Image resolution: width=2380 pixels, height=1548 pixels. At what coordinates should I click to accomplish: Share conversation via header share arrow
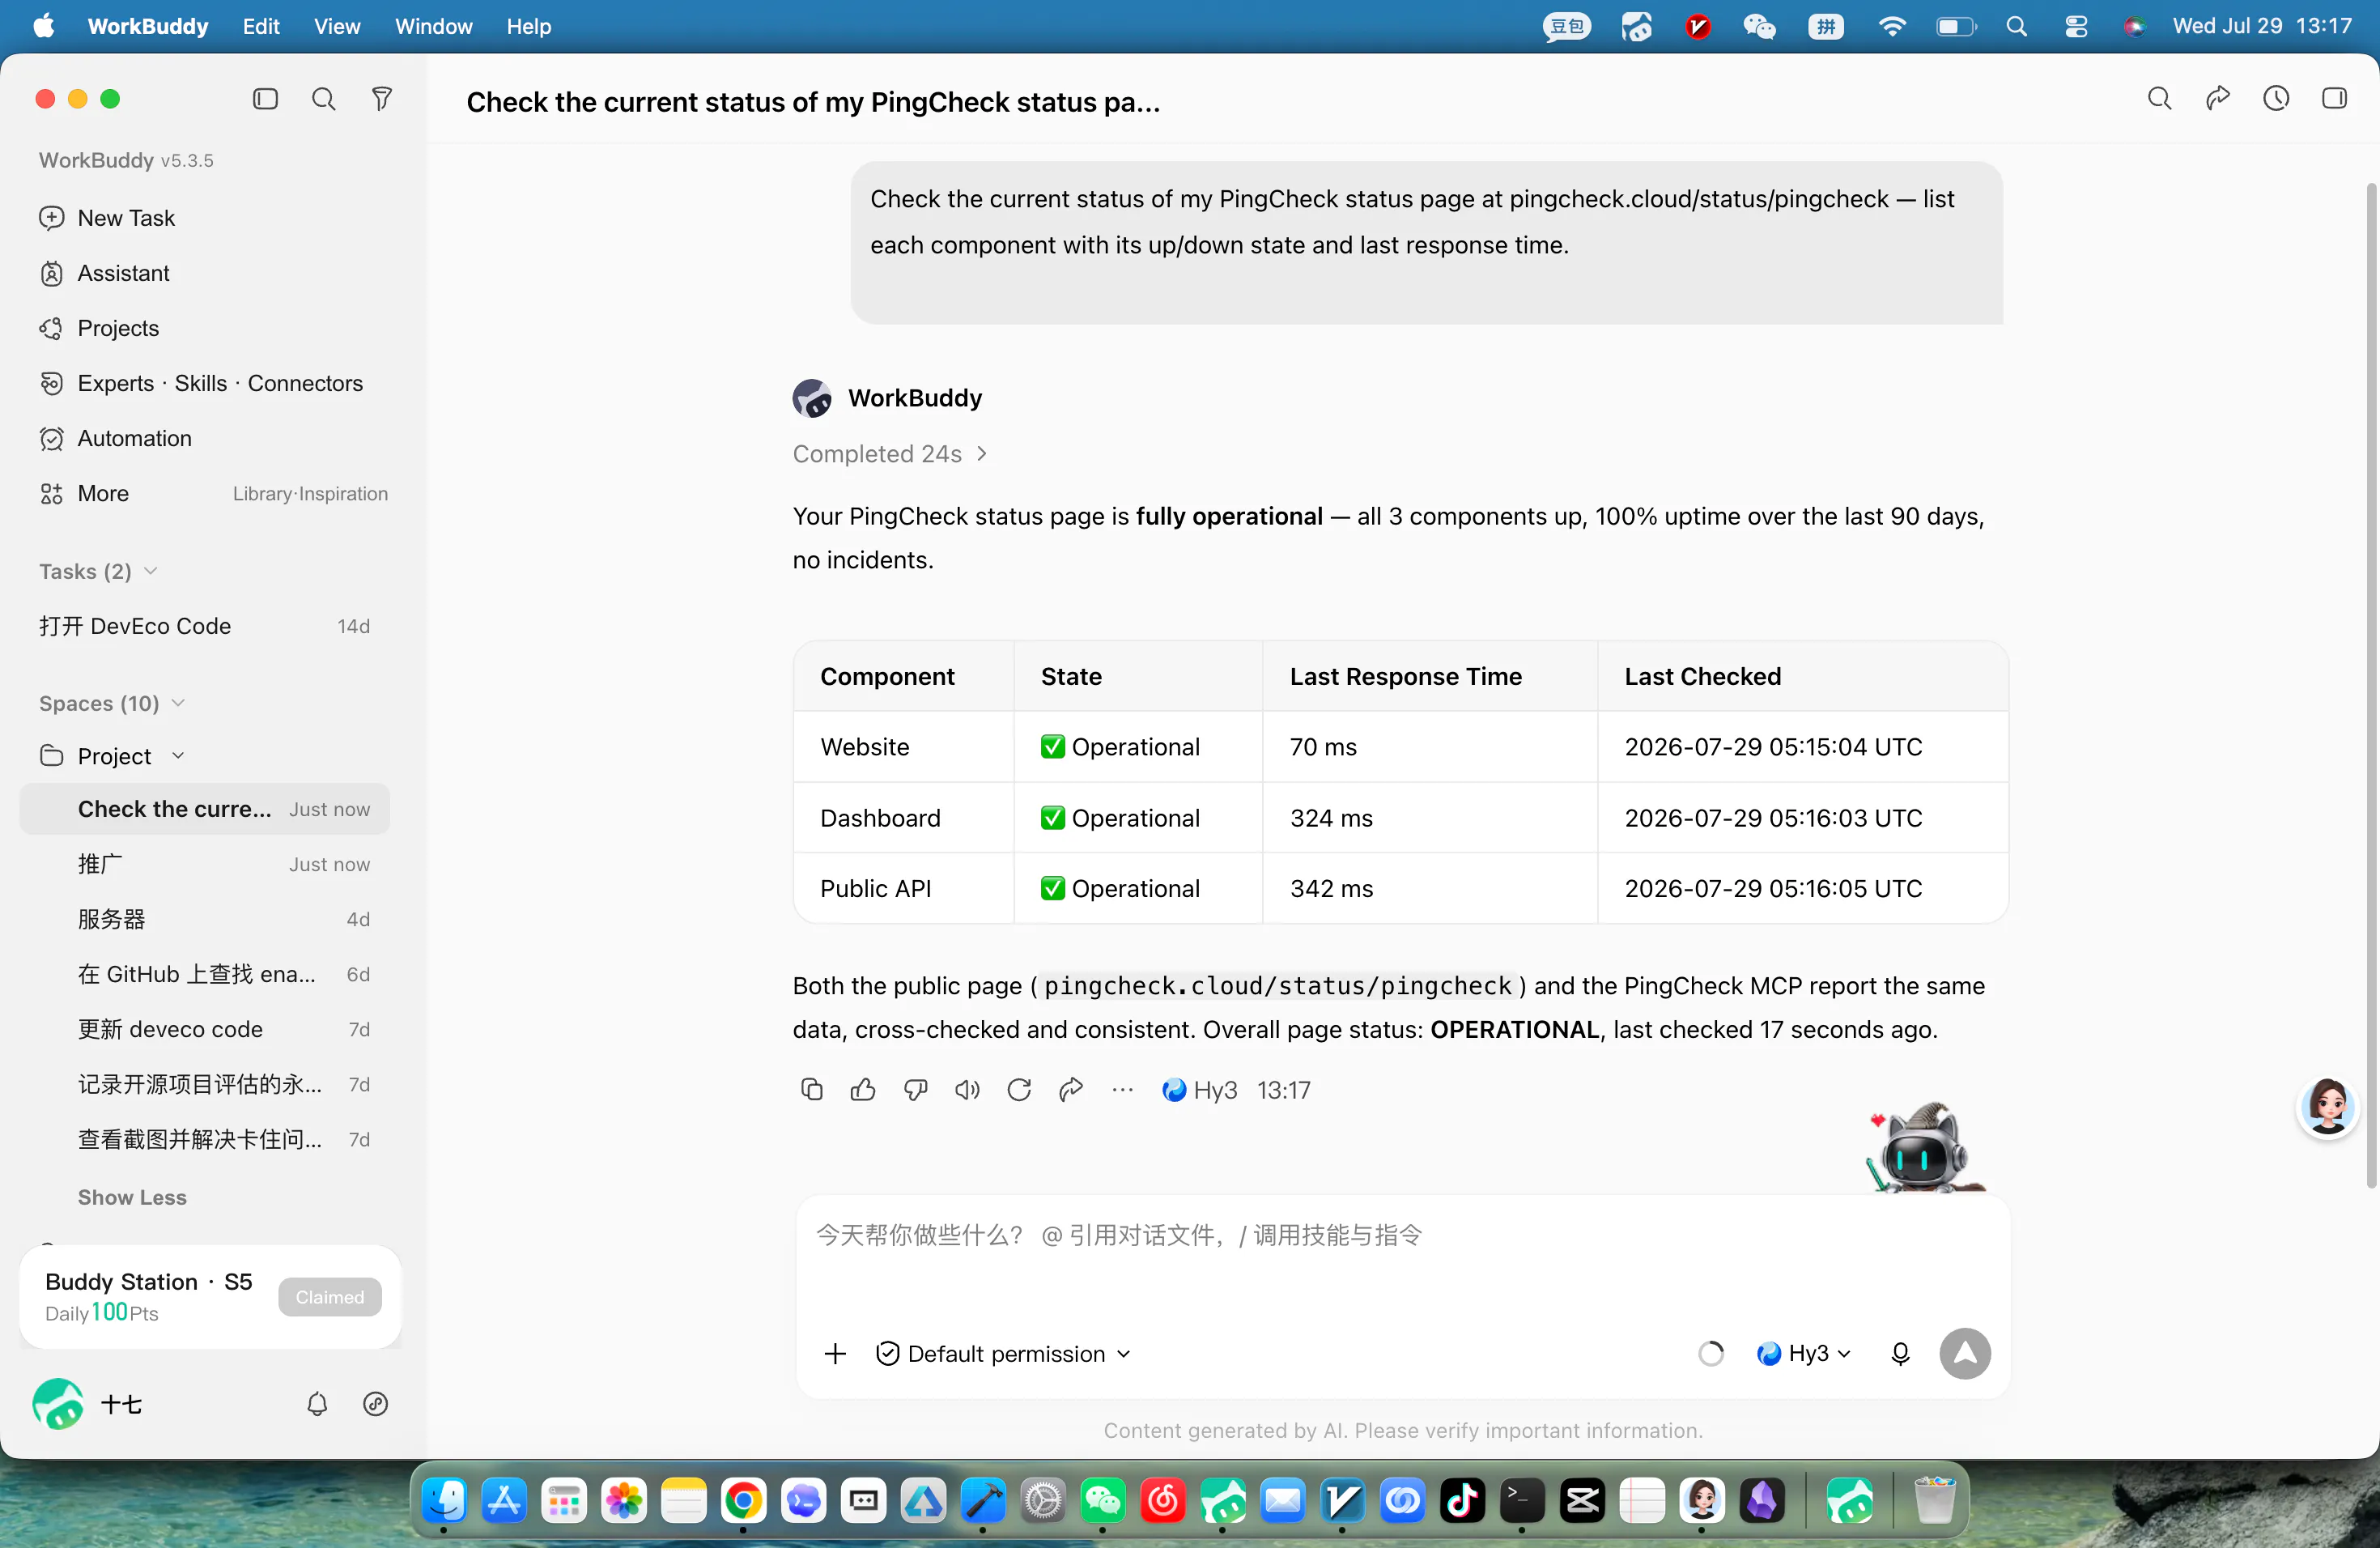(2218, 98)
